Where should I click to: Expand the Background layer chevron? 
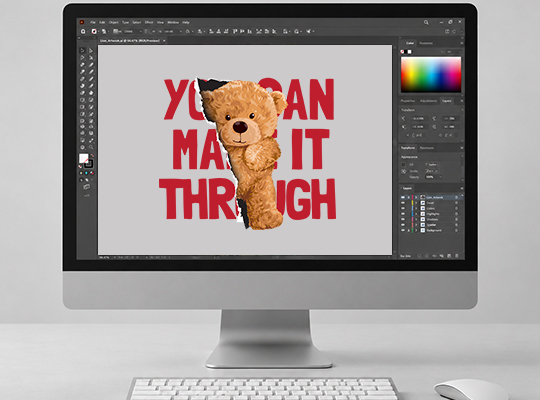coord(416,230)
